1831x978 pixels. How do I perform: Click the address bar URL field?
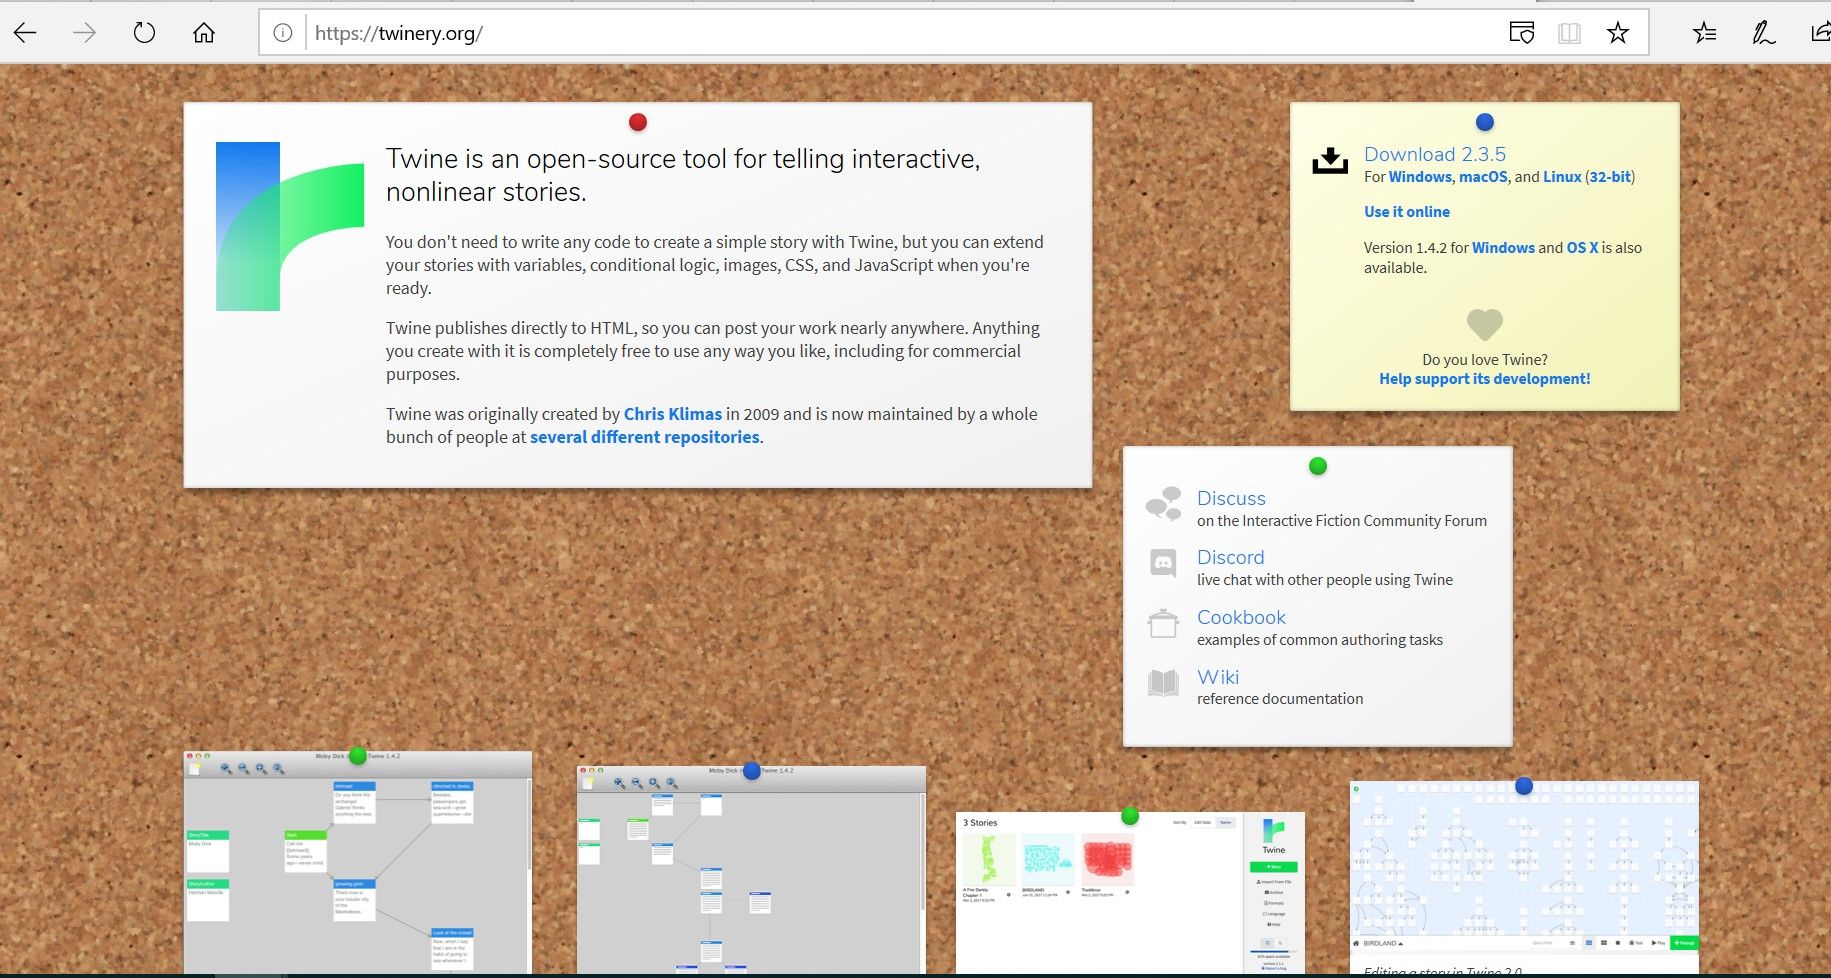[x=900, y=33]
